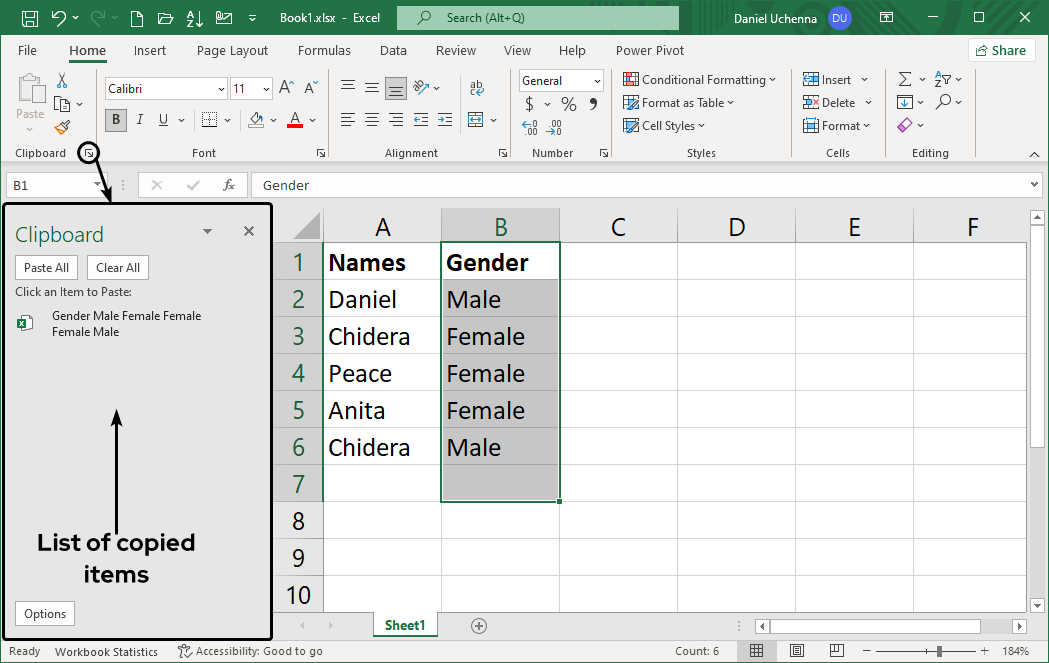Click the Insert Function fx icon
The image size is (1049, 663).
pyautogui.click(x=228, y=185)
